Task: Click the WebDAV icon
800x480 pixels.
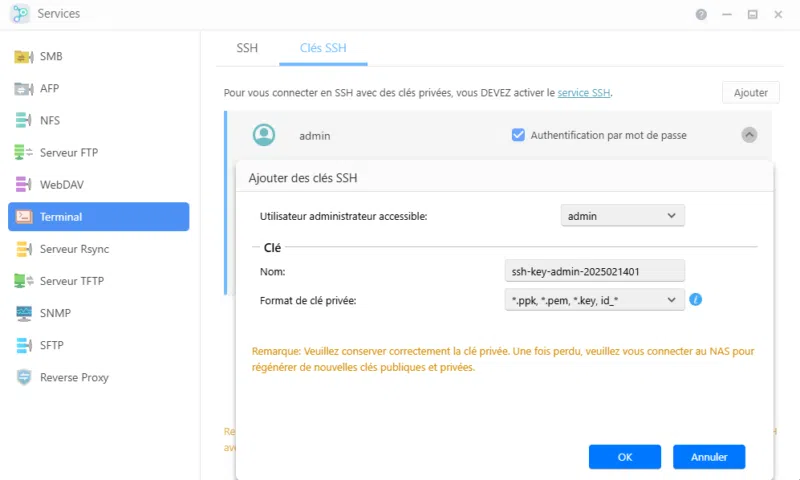Action: (24, 185)
